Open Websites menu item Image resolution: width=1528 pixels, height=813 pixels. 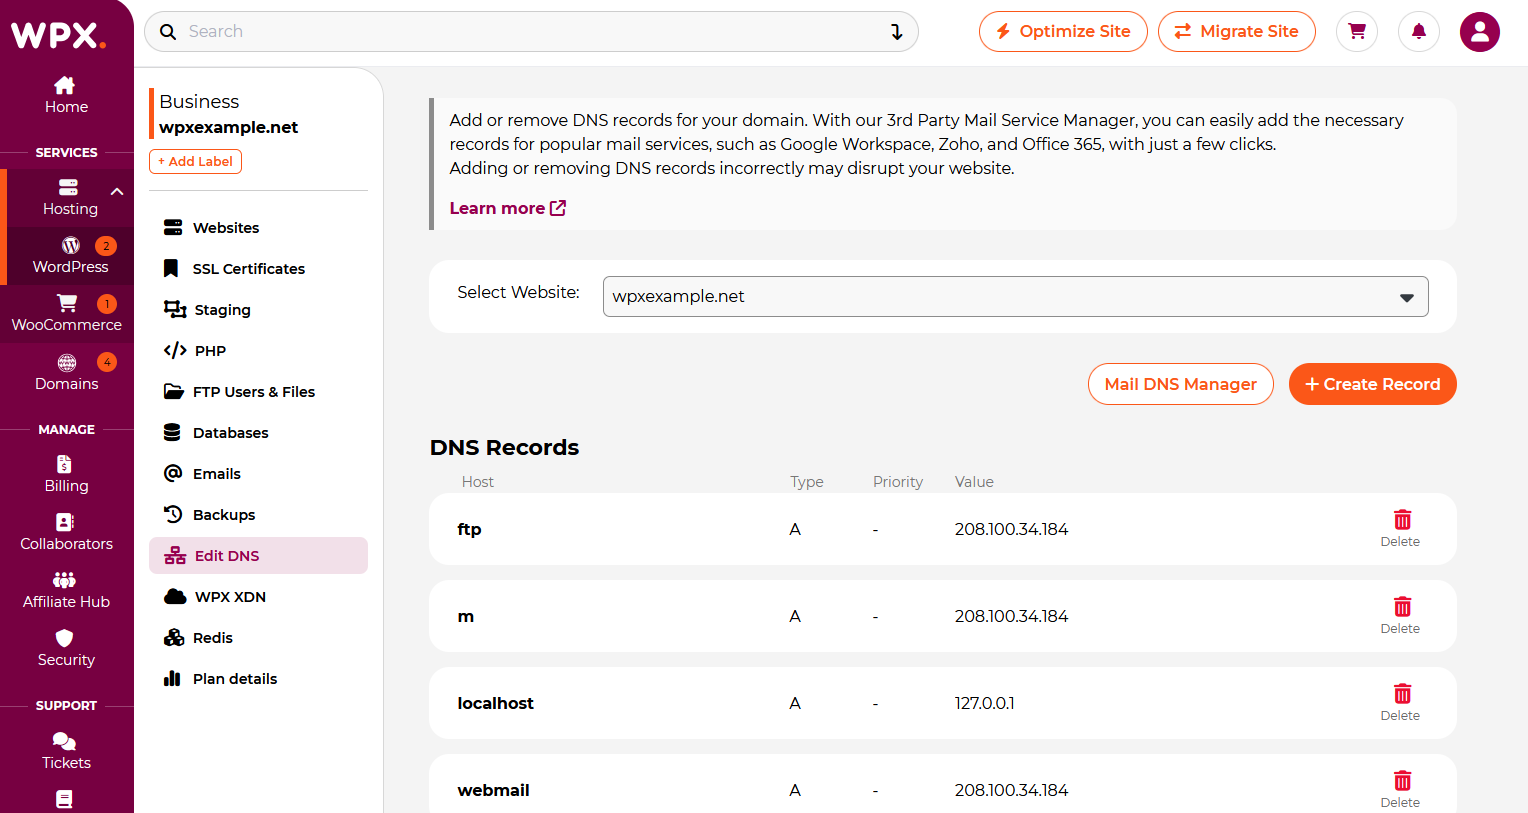click(258, 228)
